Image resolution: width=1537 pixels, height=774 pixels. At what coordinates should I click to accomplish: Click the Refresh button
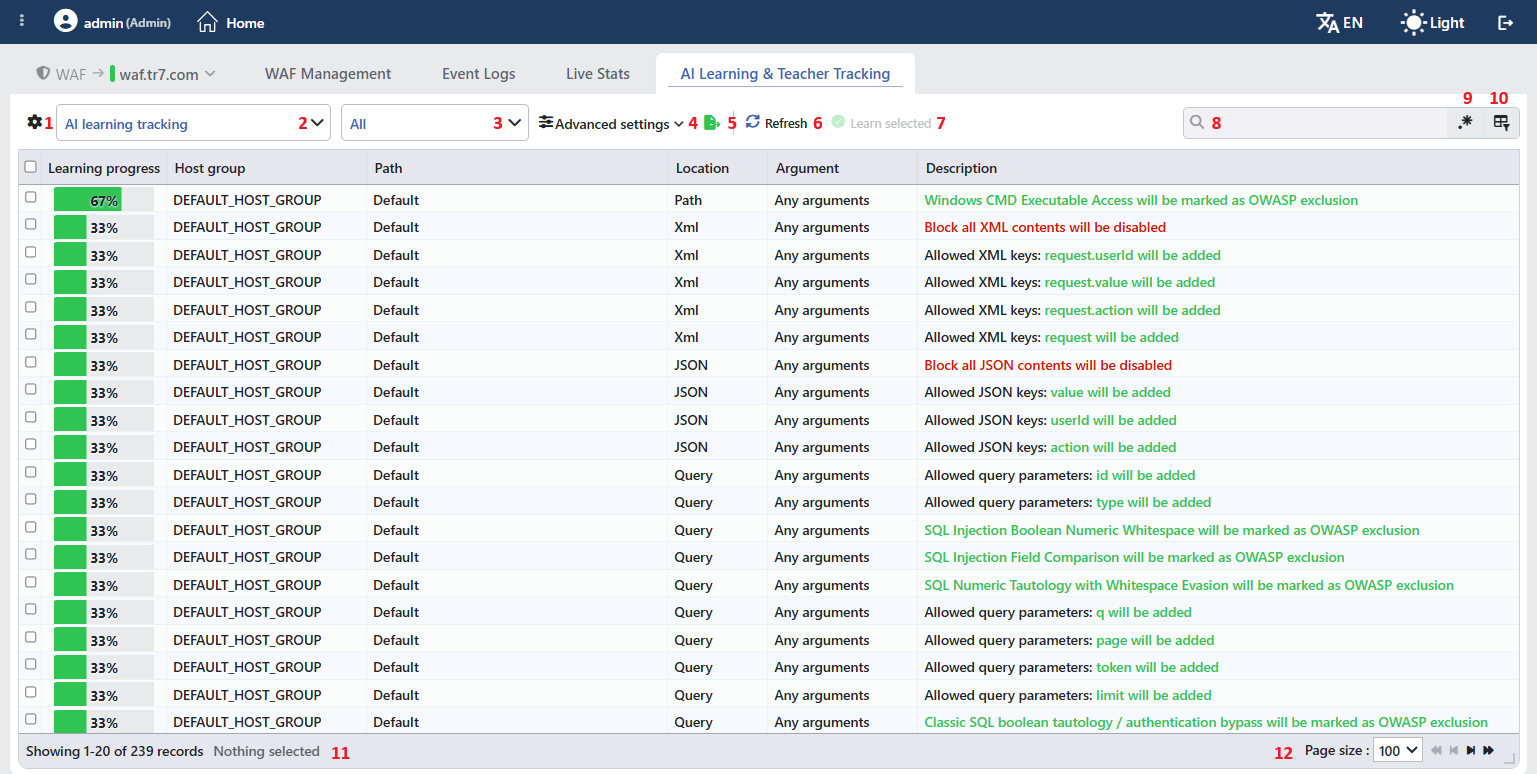click(776, 123)
